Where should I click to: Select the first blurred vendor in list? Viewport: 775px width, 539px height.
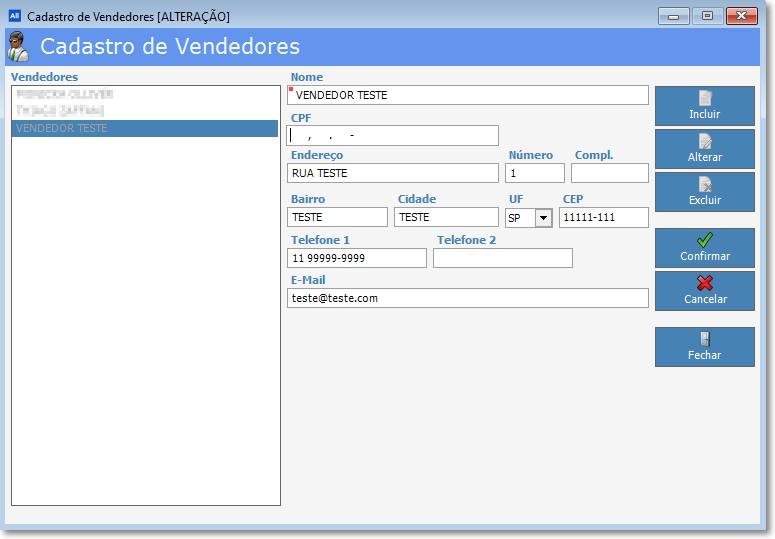[144, 94]
